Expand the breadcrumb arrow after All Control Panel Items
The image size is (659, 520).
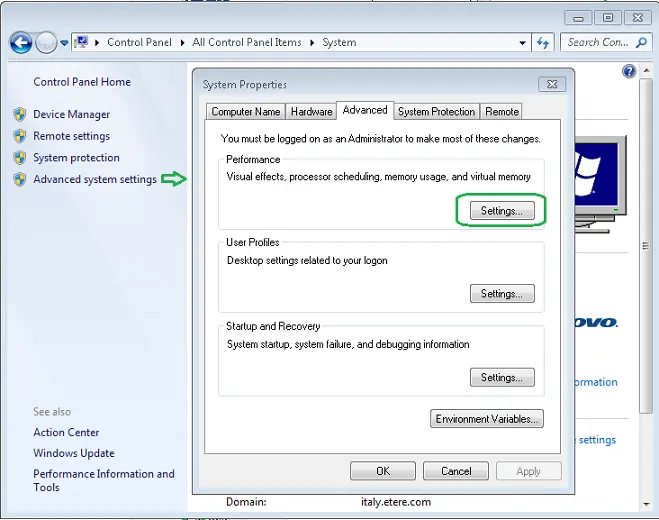[312, 43]
